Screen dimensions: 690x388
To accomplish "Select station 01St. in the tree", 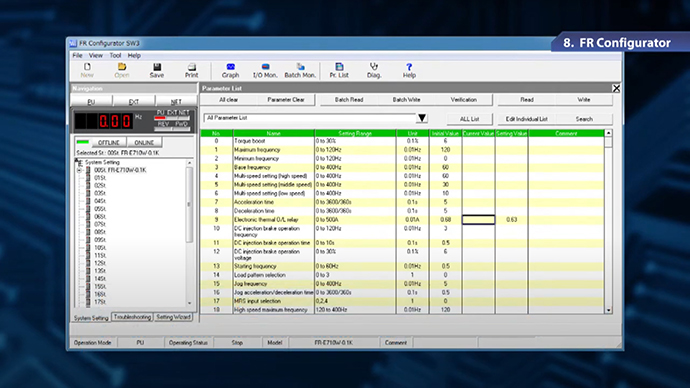I will pos(100,178).
